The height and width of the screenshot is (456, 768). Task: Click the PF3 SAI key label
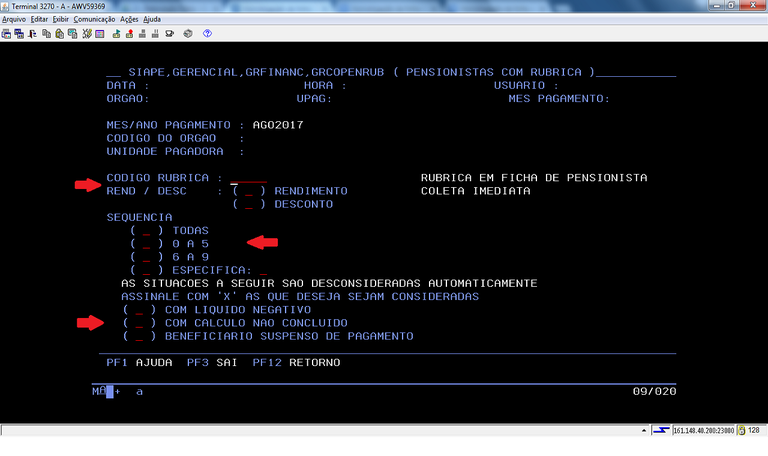point(212,363)
